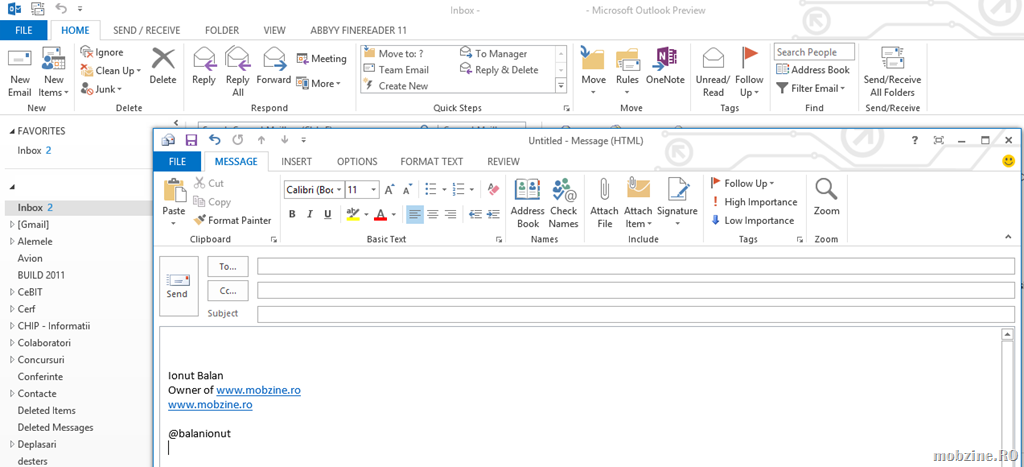The width and height of the screenshot is (1024, 467).
Task: Forward the selected email
Action: pos(273,67)
